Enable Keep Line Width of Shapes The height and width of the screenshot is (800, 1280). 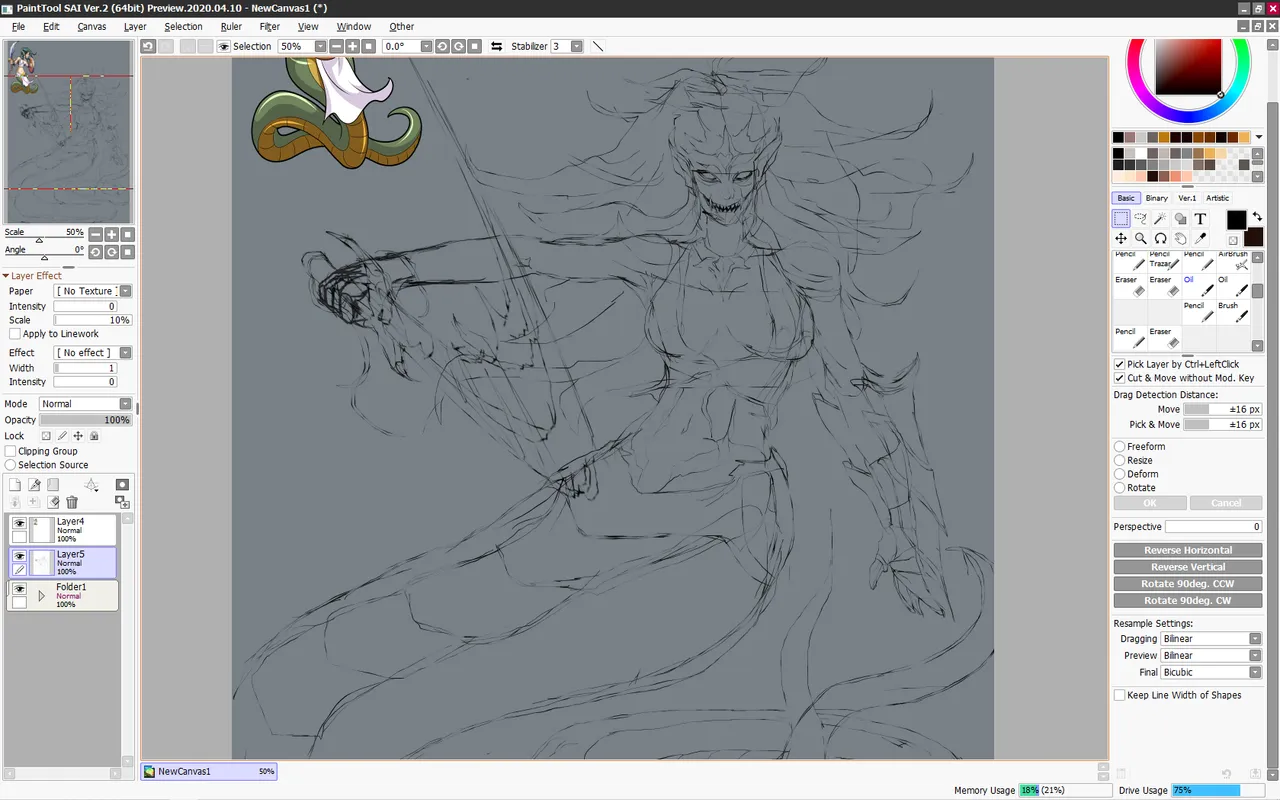(x=1120, y=695)
